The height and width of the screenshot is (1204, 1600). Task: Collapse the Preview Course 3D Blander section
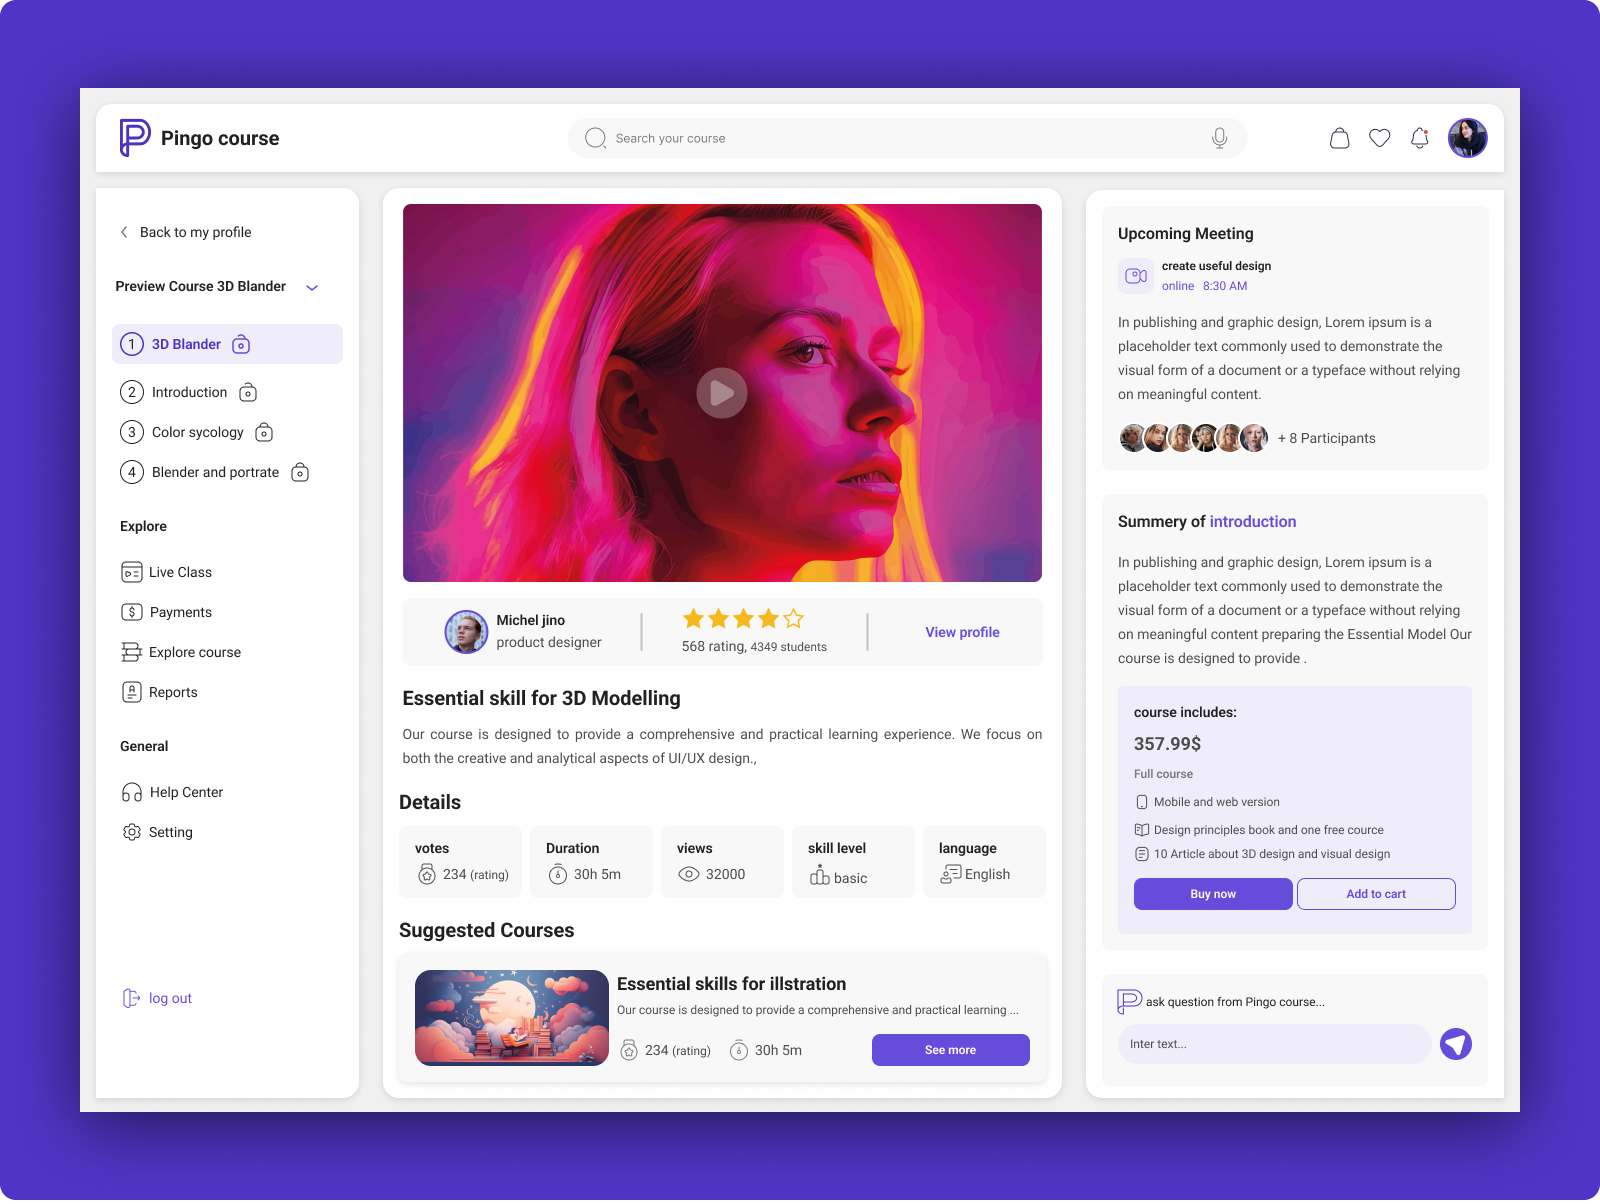[x=312, y=287]
